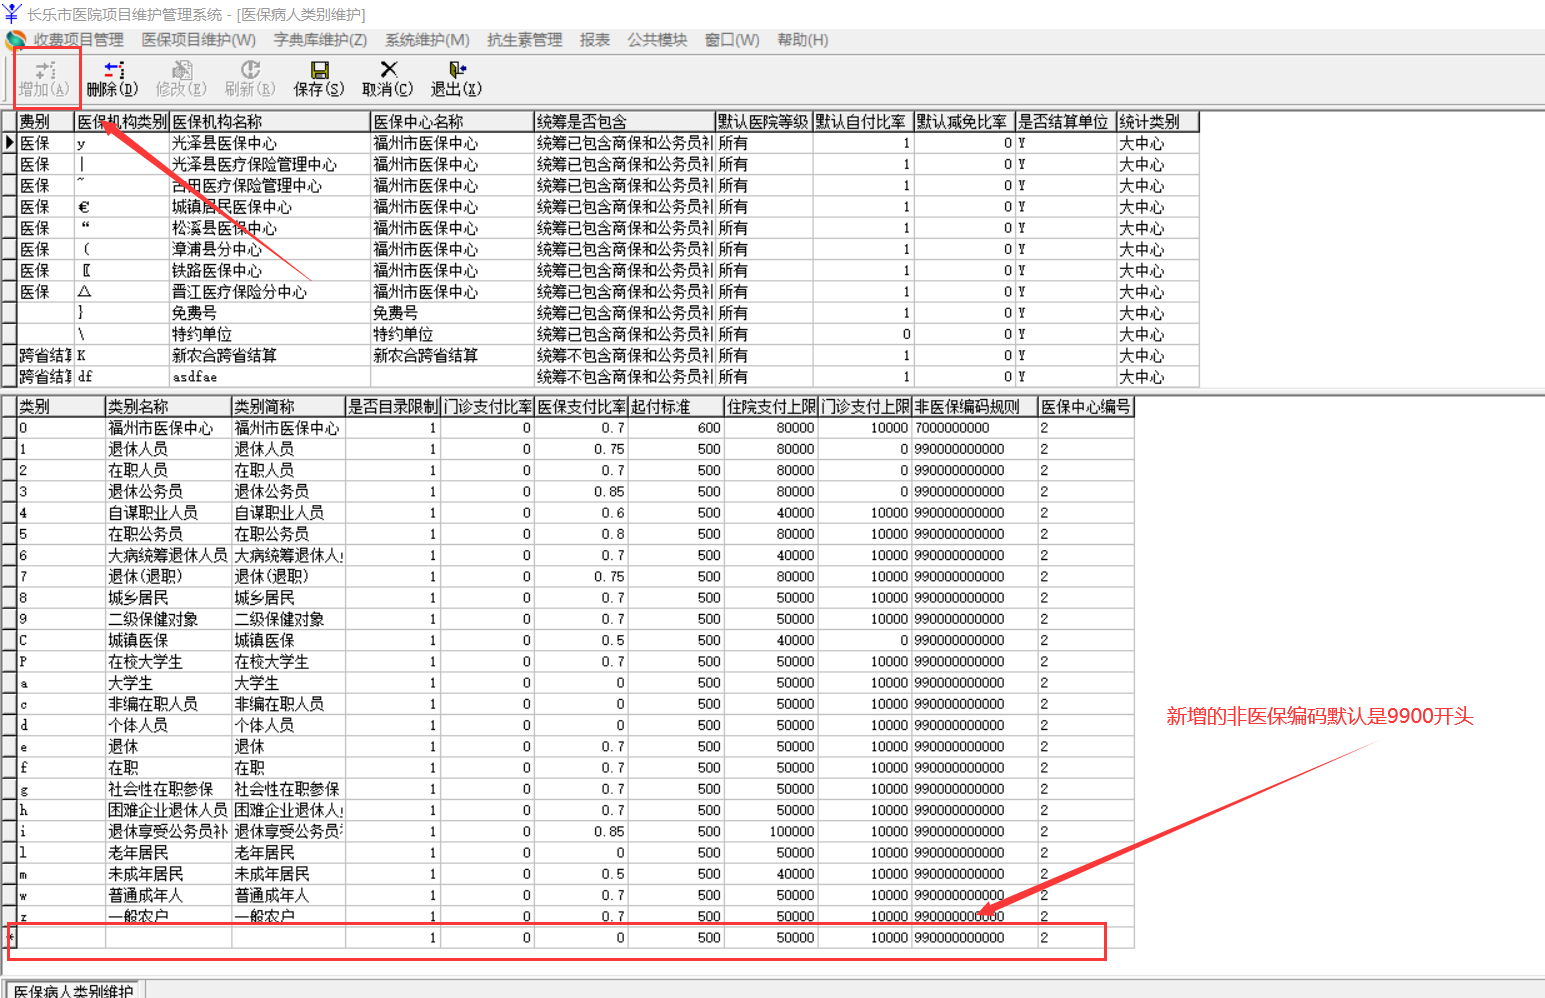This screenshot has width=1545, height=998.
Task: Open the 字典库维护(Z) menu
Action: point(321,40)
